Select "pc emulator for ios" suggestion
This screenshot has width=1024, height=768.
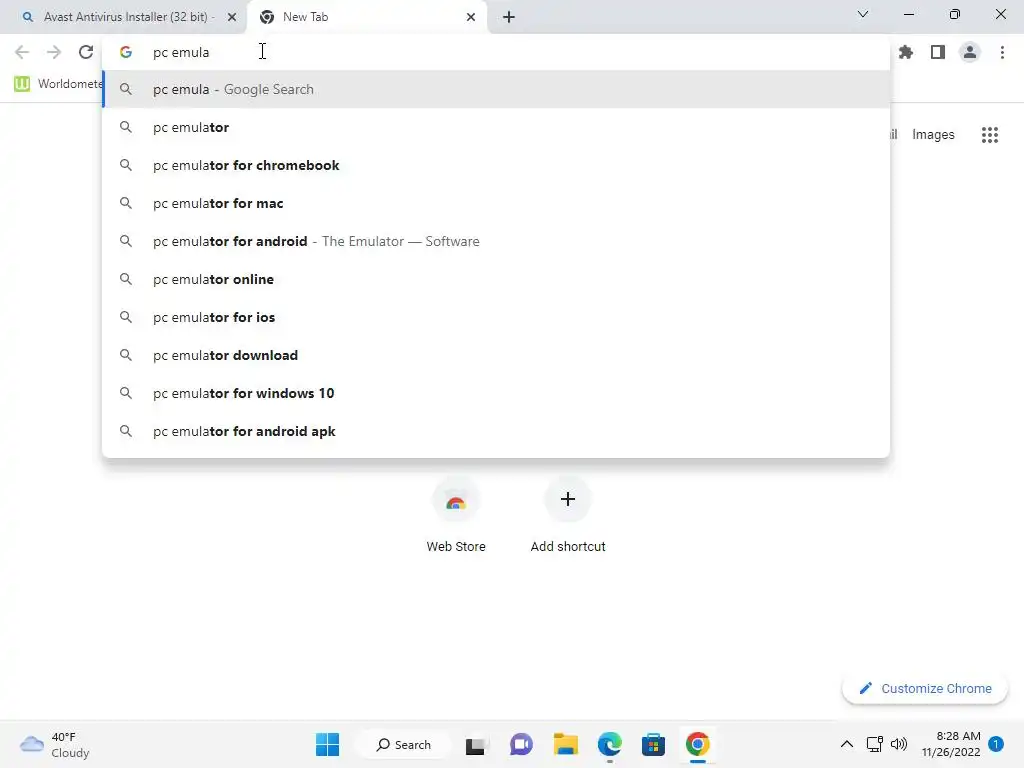[x=496, y=317]
